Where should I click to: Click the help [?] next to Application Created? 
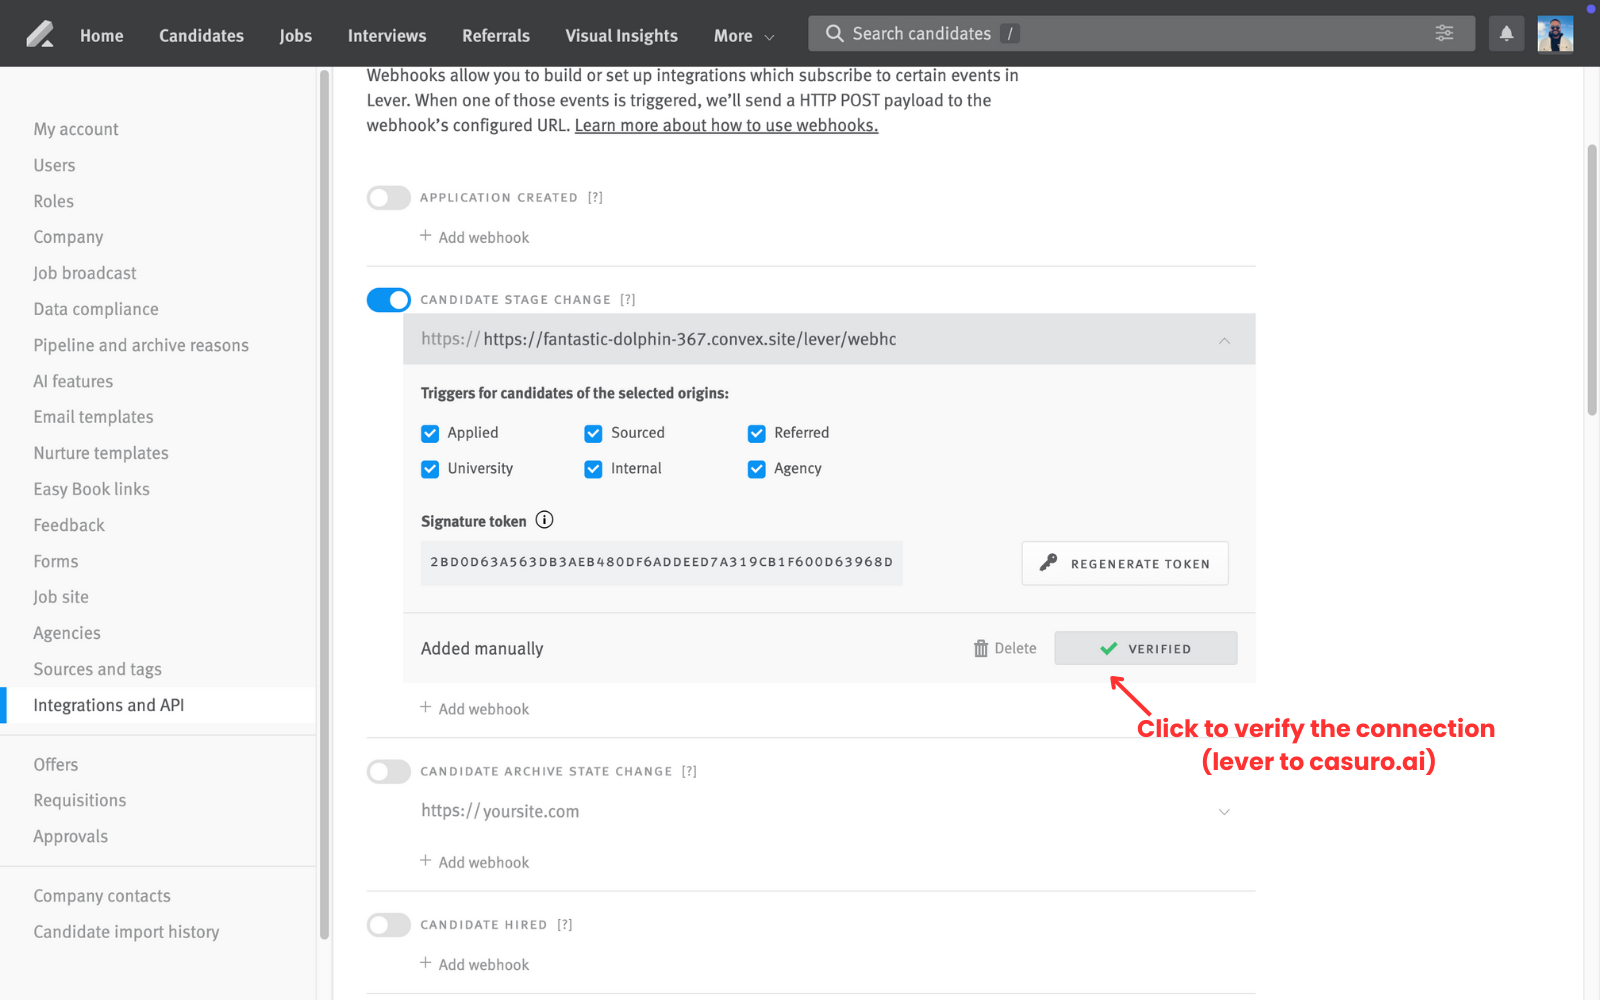click(595, 197)
